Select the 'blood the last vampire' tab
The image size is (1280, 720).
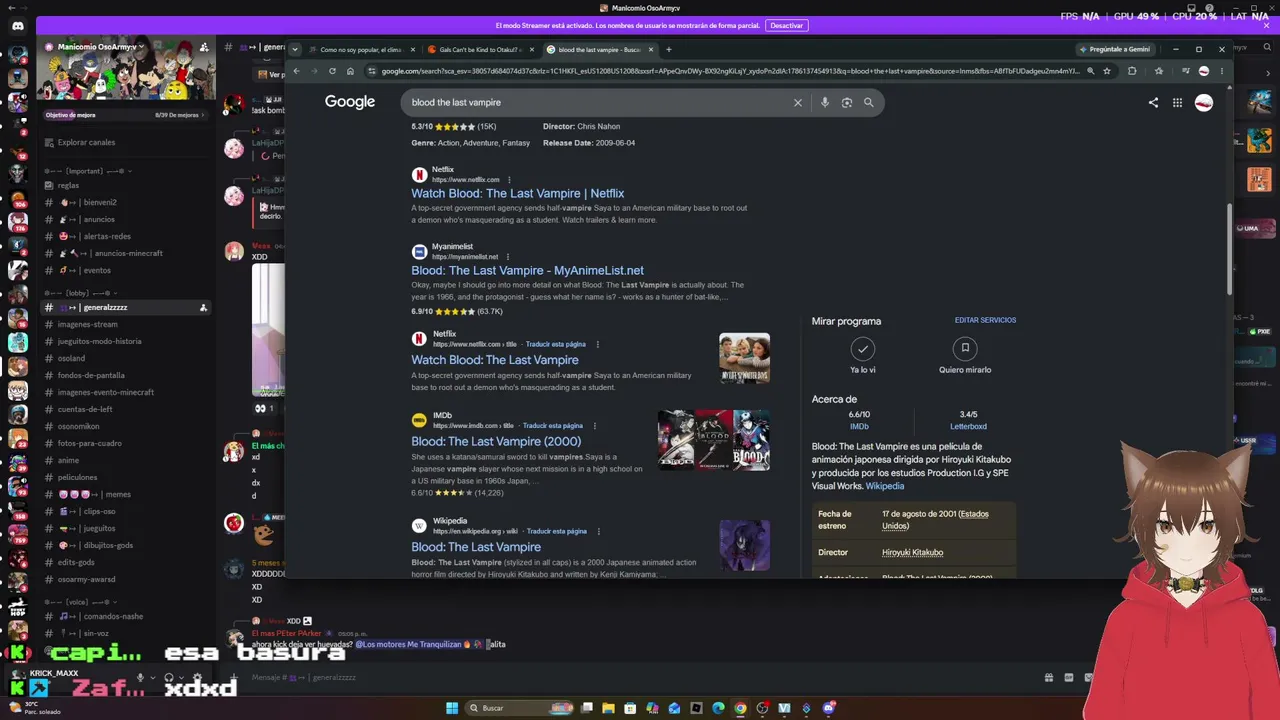click(x=598, y=49)
